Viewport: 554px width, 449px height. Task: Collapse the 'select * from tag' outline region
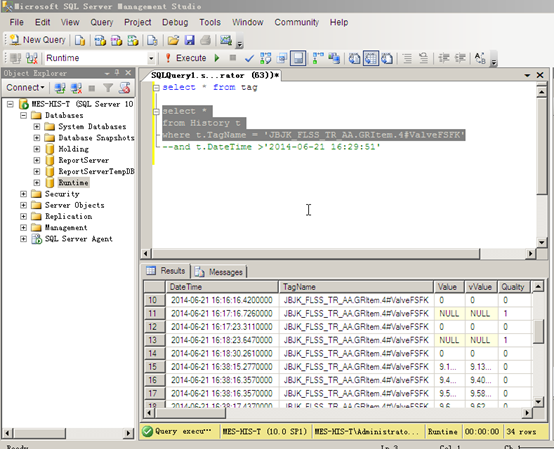[156, 88]
